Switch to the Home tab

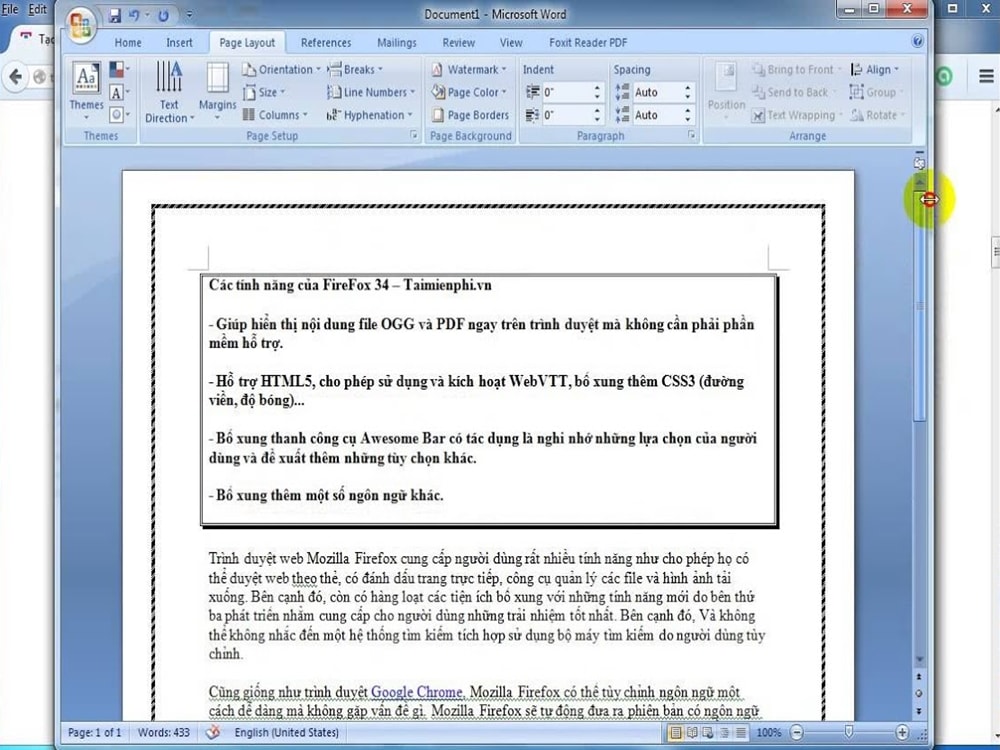[x=128, y=43]
